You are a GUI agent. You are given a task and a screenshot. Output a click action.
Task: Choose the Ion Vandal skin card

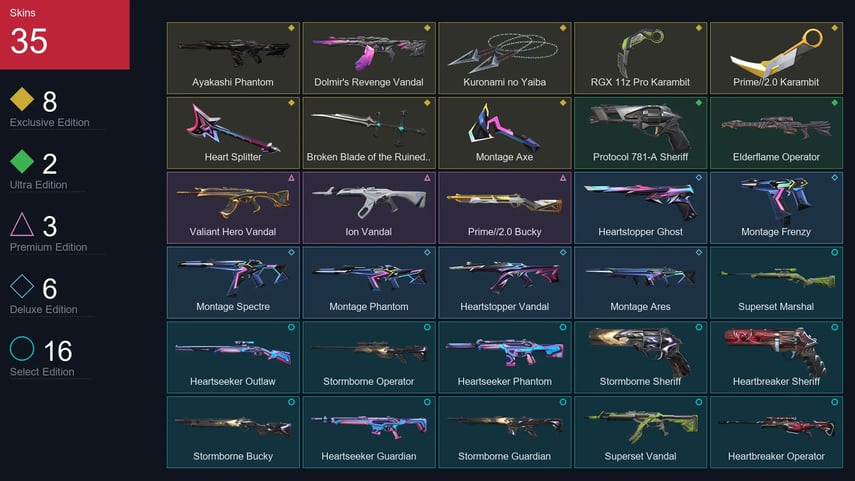pos(369,207)
